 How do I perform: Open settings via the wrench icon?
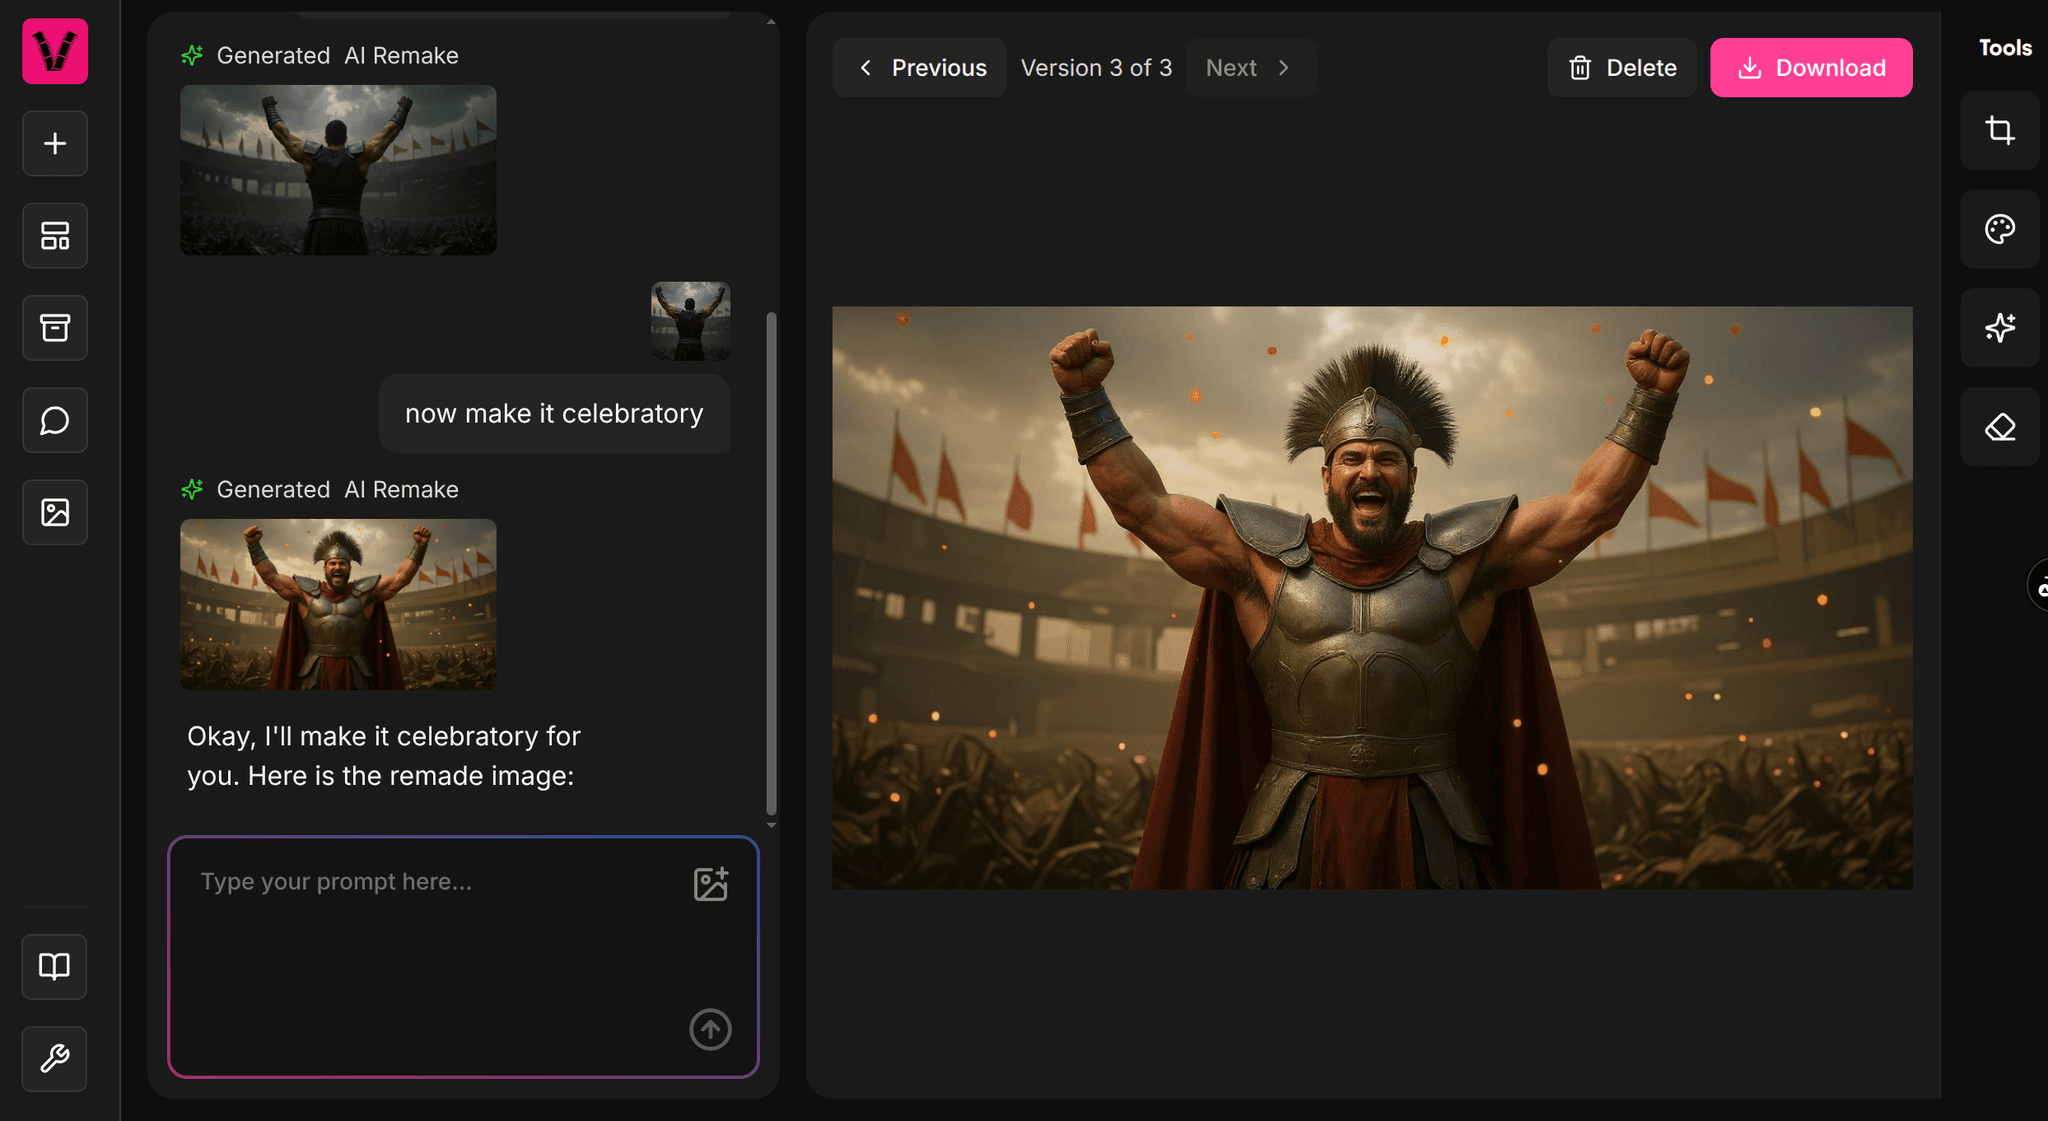(55, 1059)
